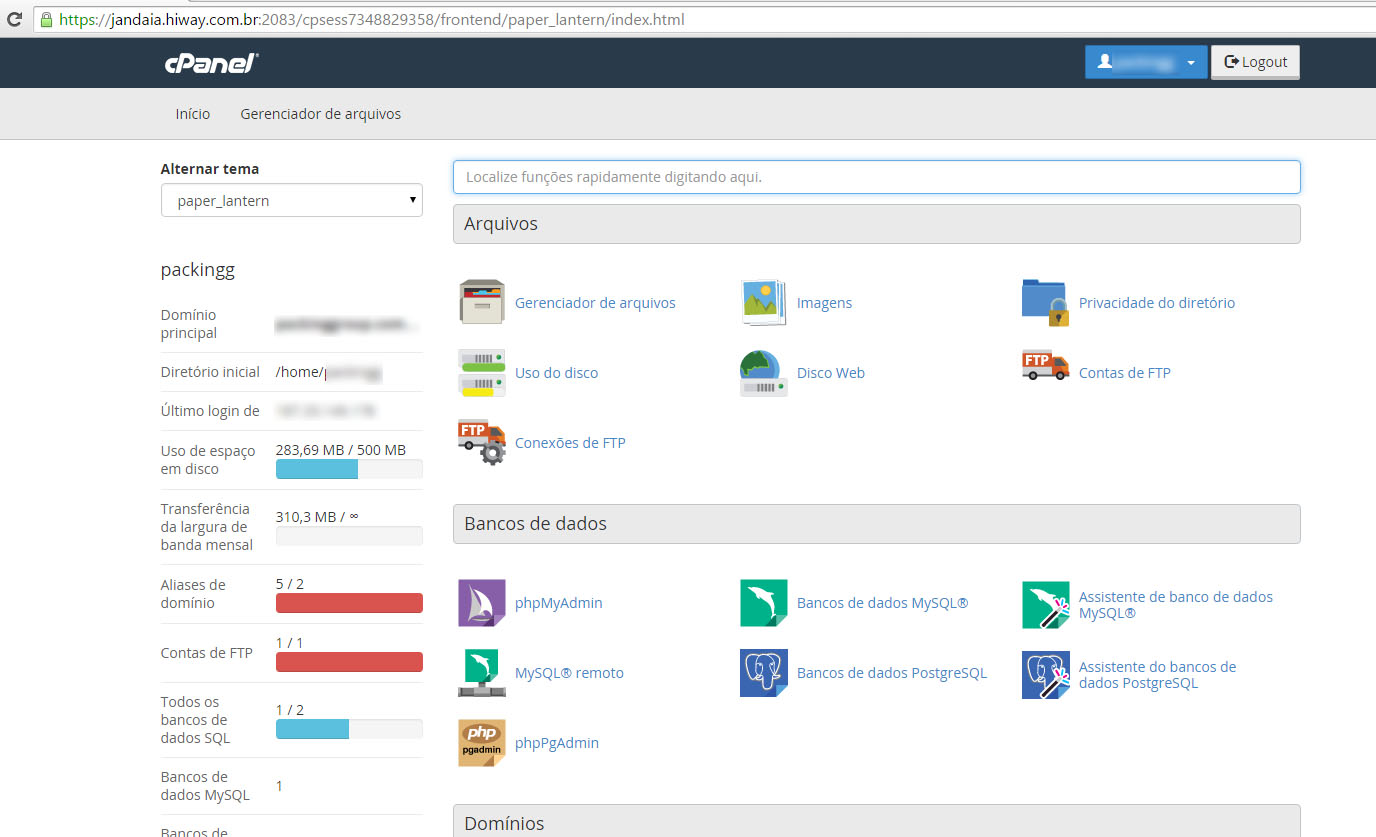Collapse the Arquivos section header
Screen dimensions: 1376x837
click(x=876, y=224)
